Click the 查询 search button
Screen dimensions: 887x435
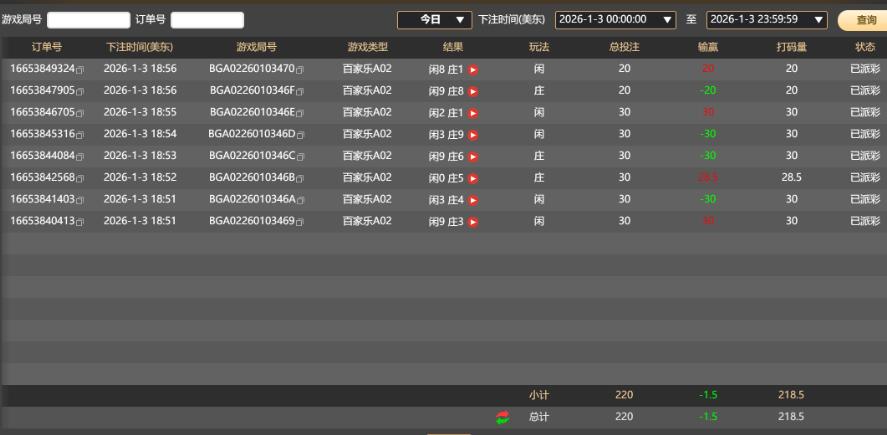tap(864, 20)
